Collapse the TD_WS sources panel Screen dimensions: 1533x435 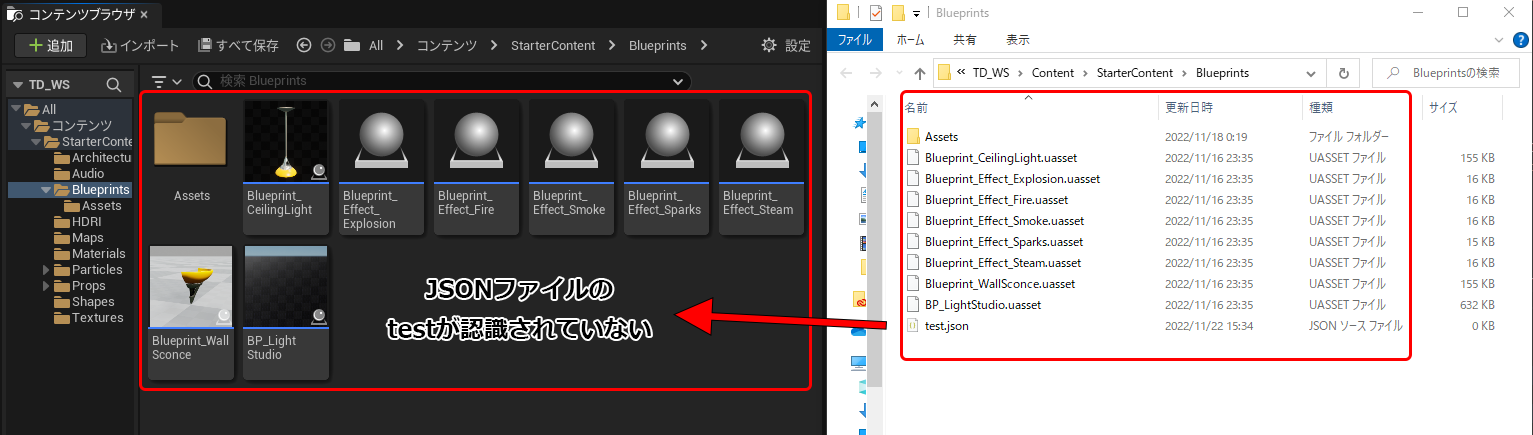coord(18,85)
